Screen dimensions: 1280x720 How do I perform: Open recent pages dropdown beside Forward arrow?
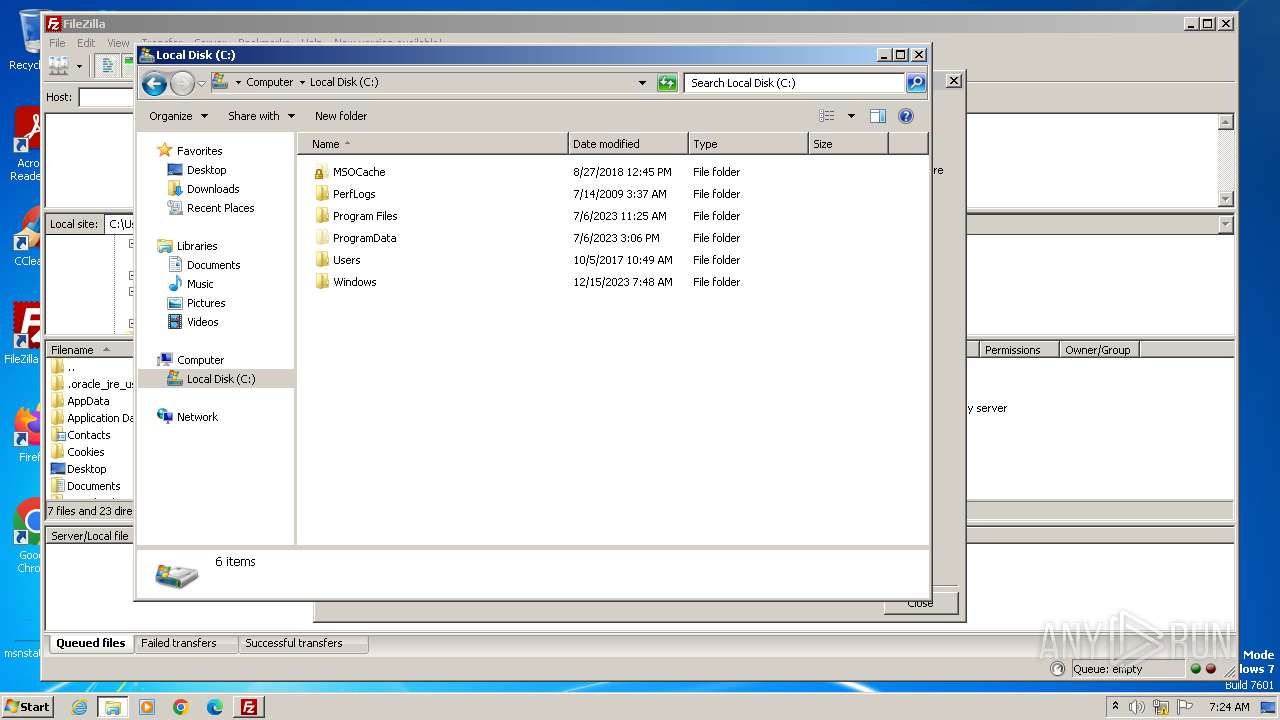tap(201, 83)
